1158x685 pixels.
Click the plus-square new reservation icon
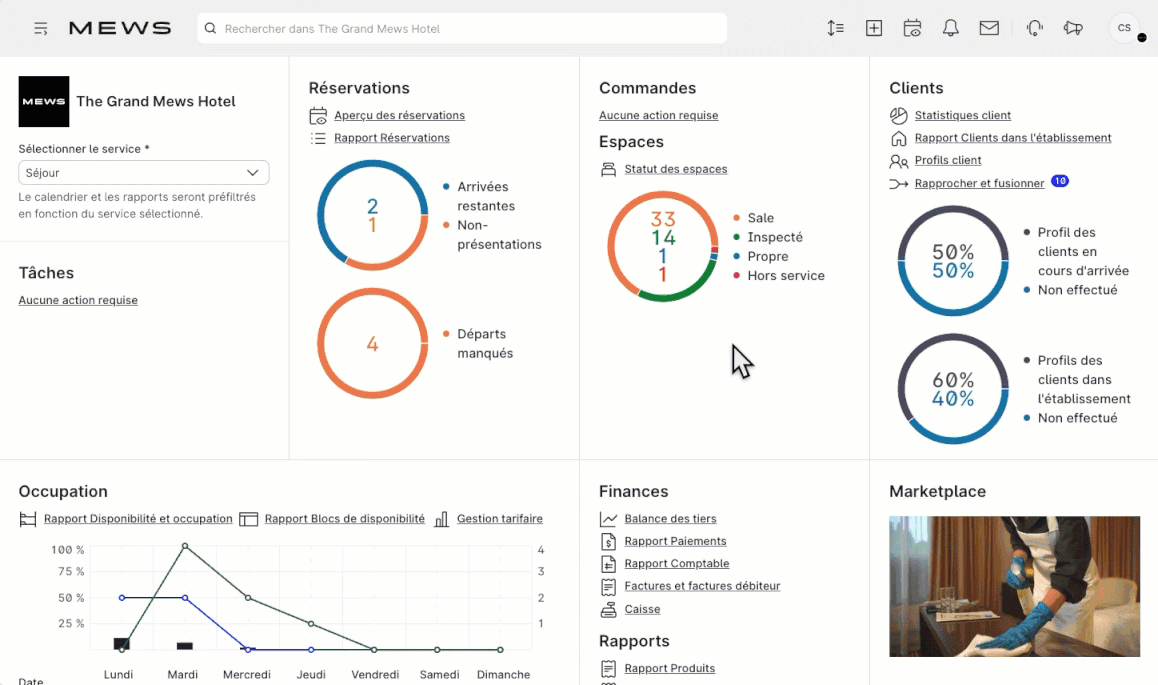click(x=874, y=28)
